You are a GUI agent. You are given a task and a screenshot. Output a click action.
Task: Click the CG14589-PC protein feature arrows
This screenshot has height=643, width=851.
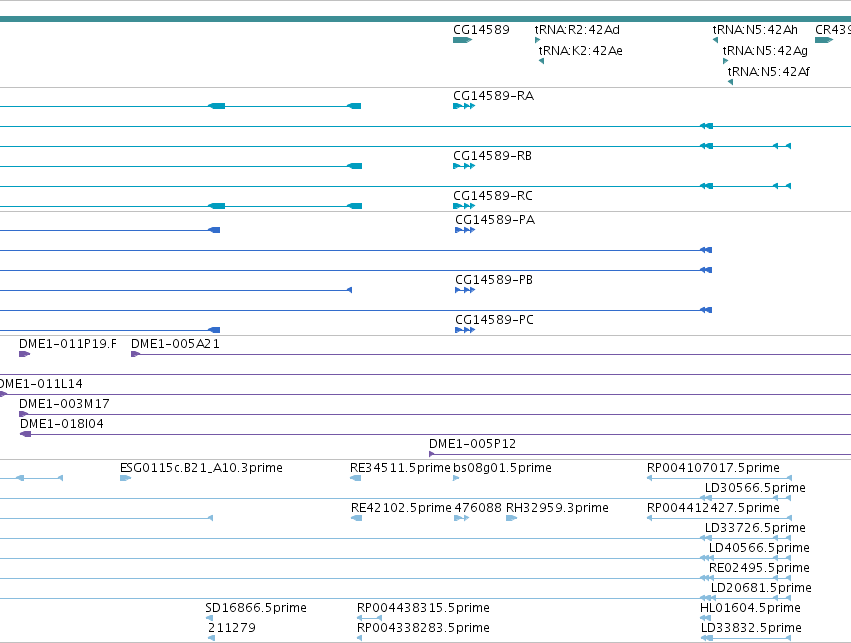click(465, 330)
